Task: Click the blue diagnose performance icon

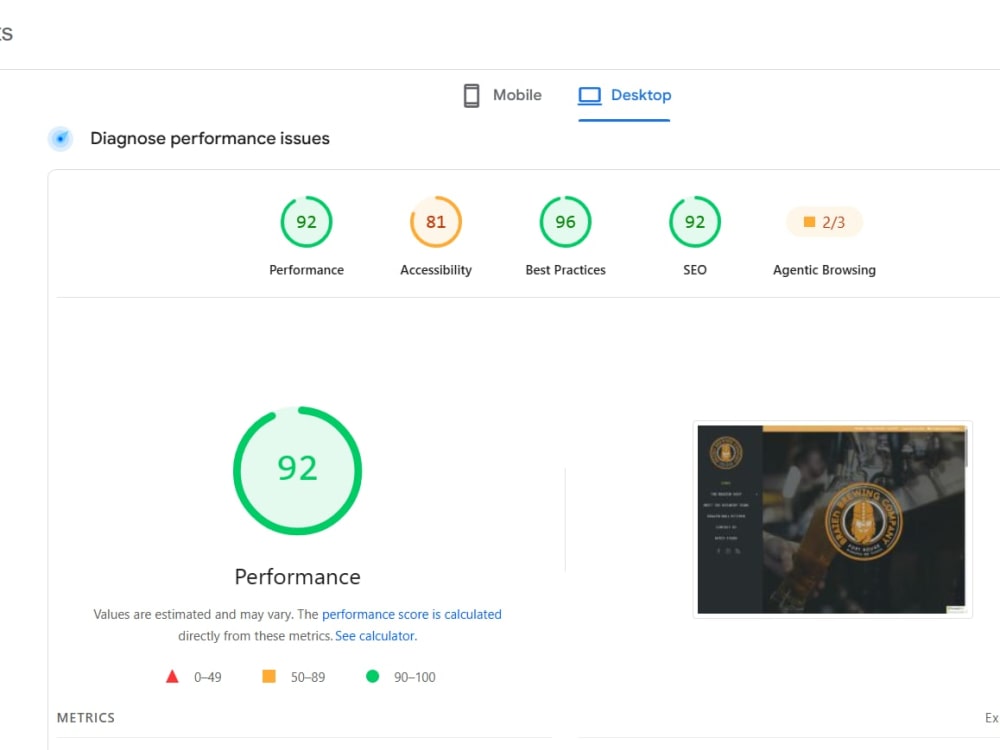Action: (x=61, y=138)
